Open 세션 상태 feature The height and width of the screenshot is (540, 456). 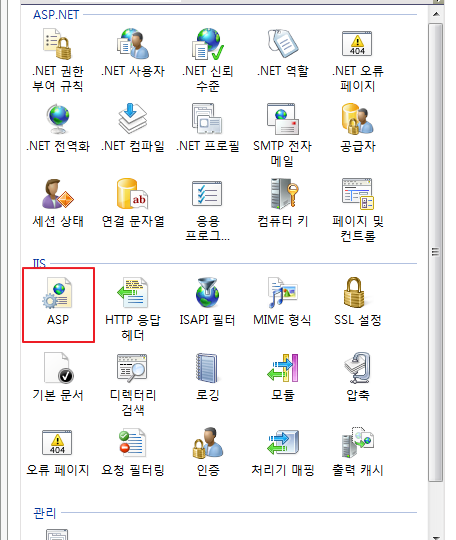click(58, 203)
